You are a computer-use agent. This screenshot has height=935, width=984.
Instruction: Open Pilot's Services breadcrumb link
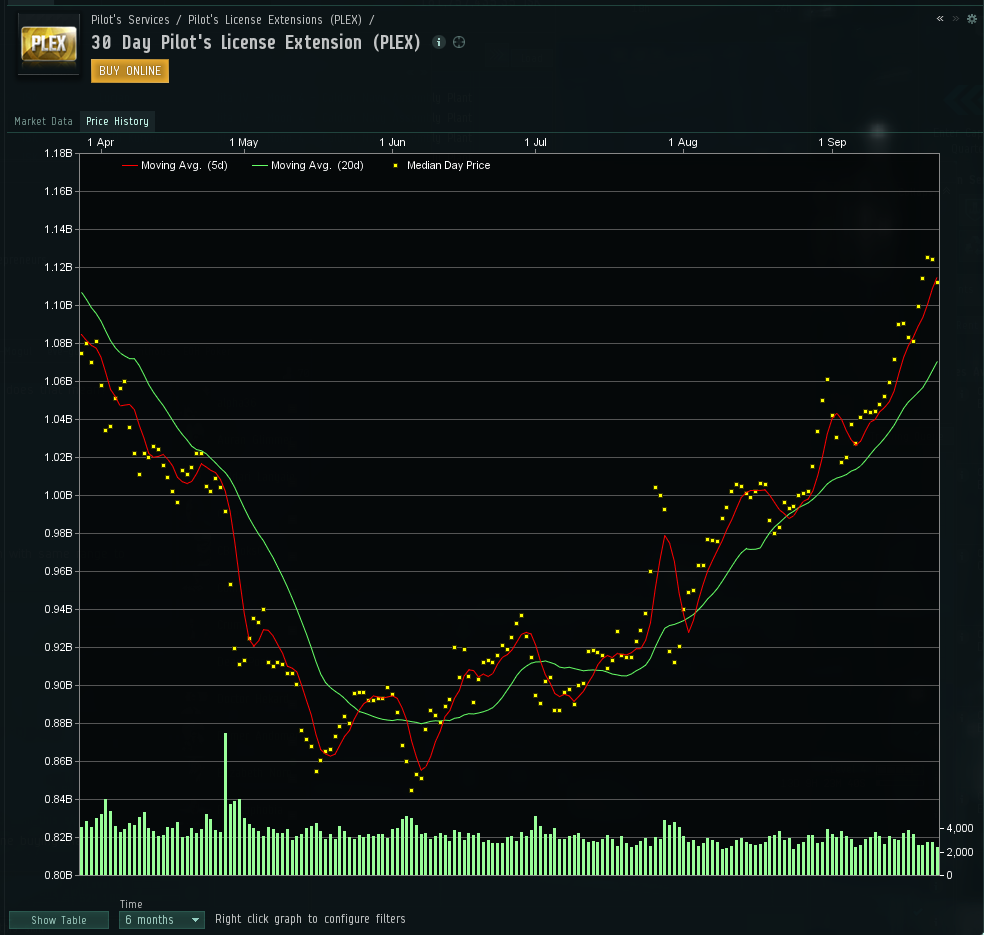[x=130, y=20]
